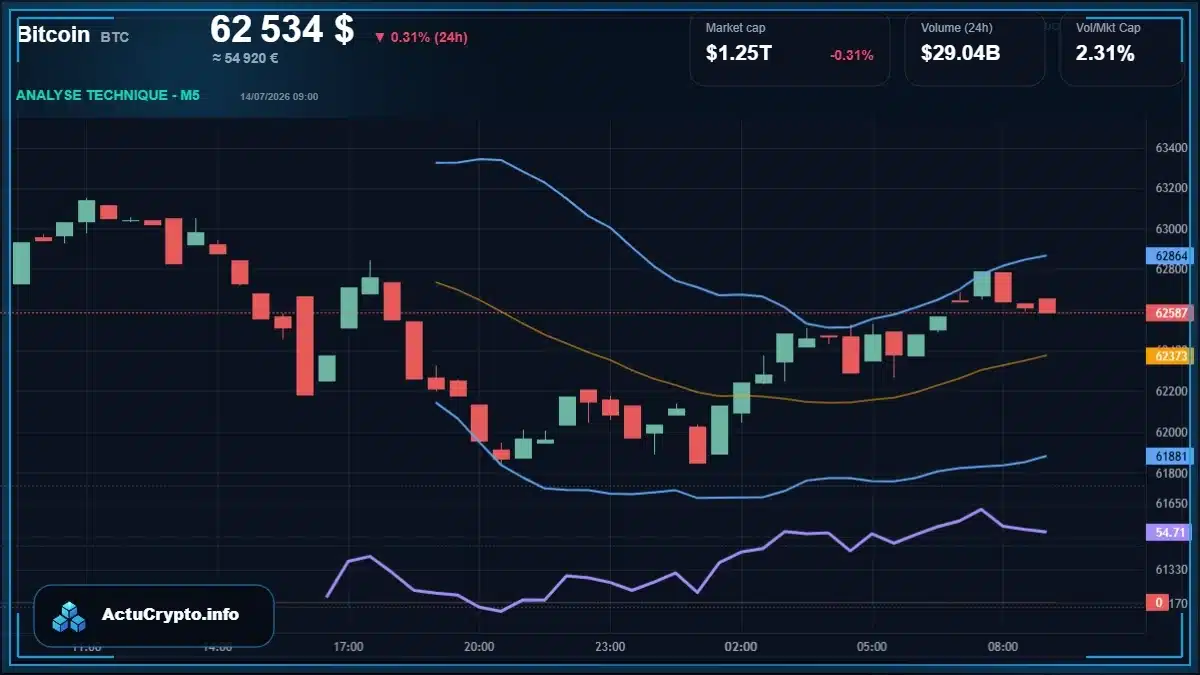1200x675 pixels.
Task: Click the 63000 price axis label
Action: (1171, 228)
